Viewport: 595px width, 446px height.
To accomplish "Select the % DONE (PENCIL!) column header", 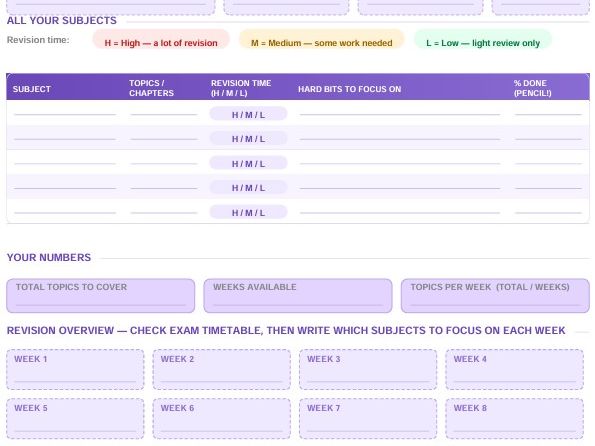I will click(x=532, y=88).
